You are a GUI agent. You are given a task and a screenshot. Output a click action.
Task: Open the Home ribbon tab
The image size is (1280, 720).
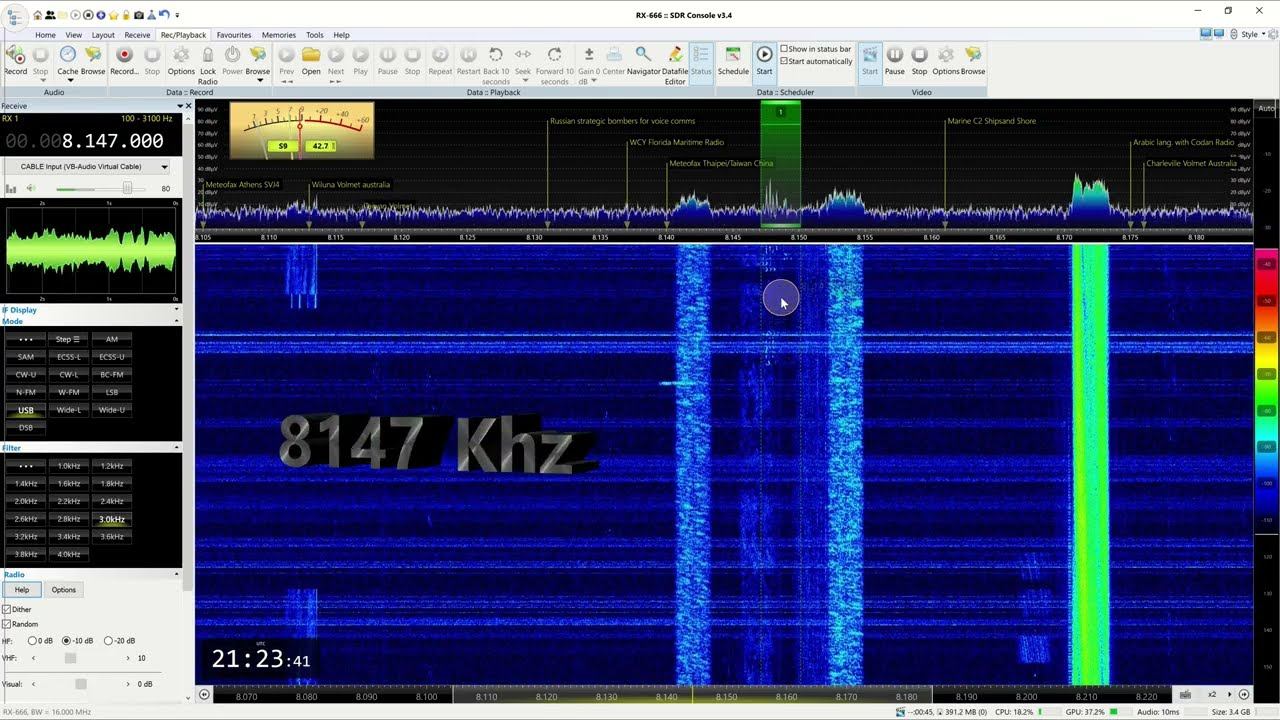tap(45, 35)
